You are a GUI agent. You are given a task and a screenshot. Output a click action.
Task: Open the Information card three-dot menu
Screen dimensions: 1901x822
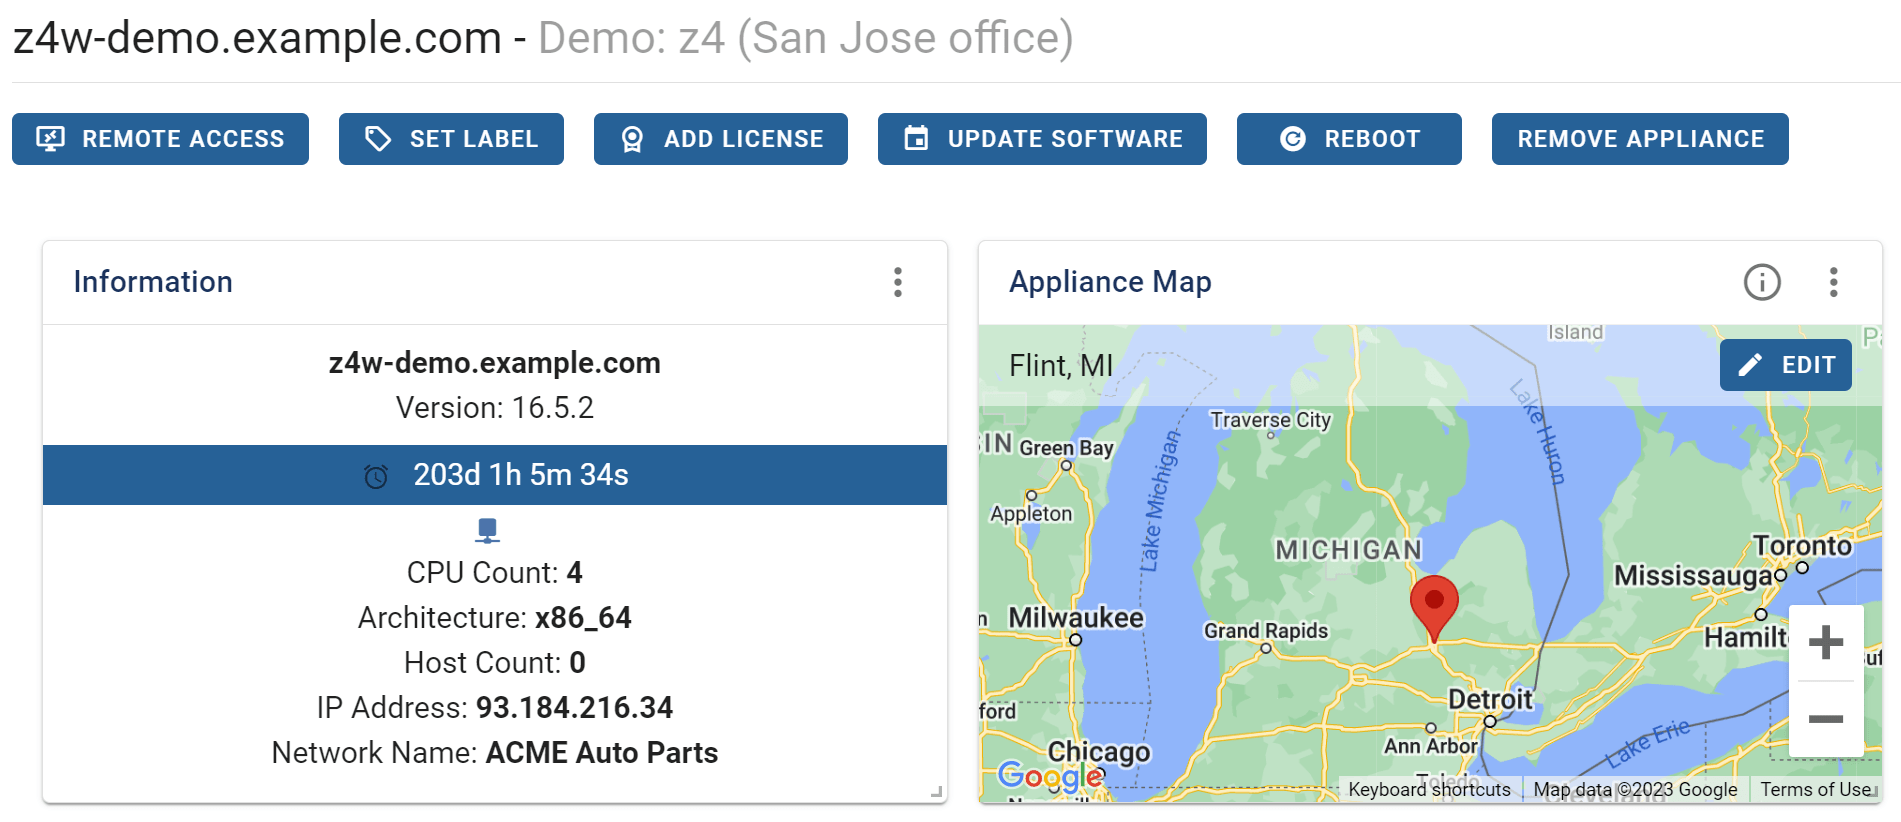pyautogui.click(x=898, y=282)
